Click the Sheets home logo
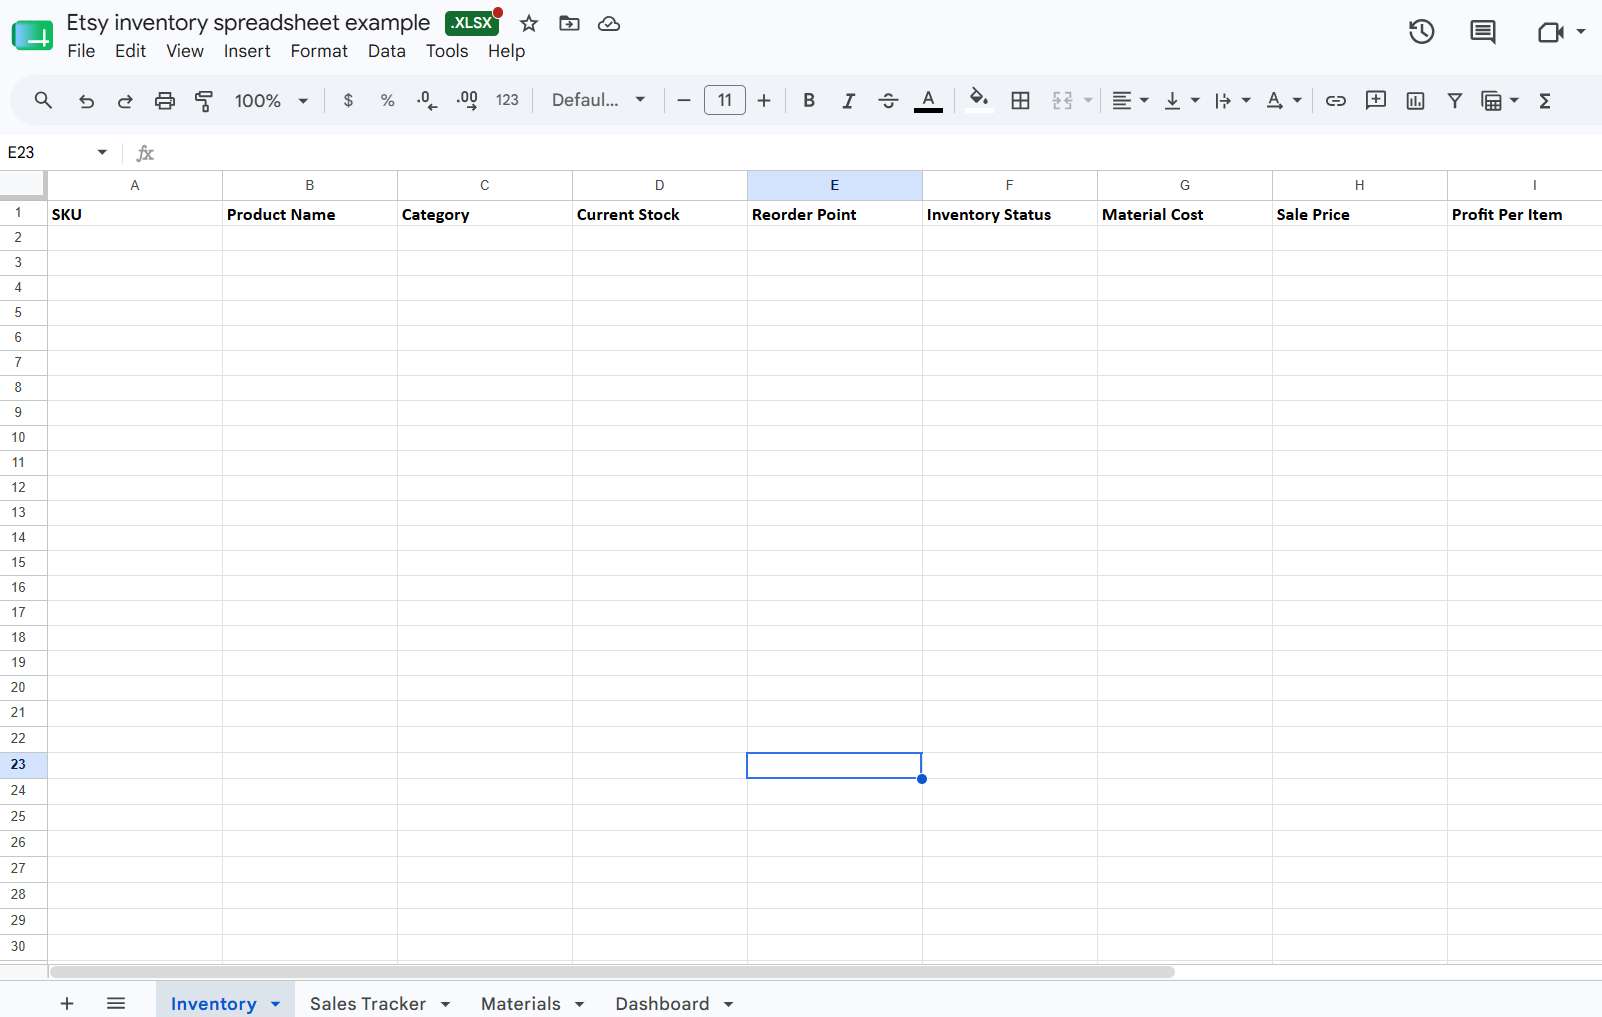The image size is (1602, 1017). pyautogui.click(x=32, y=36)
